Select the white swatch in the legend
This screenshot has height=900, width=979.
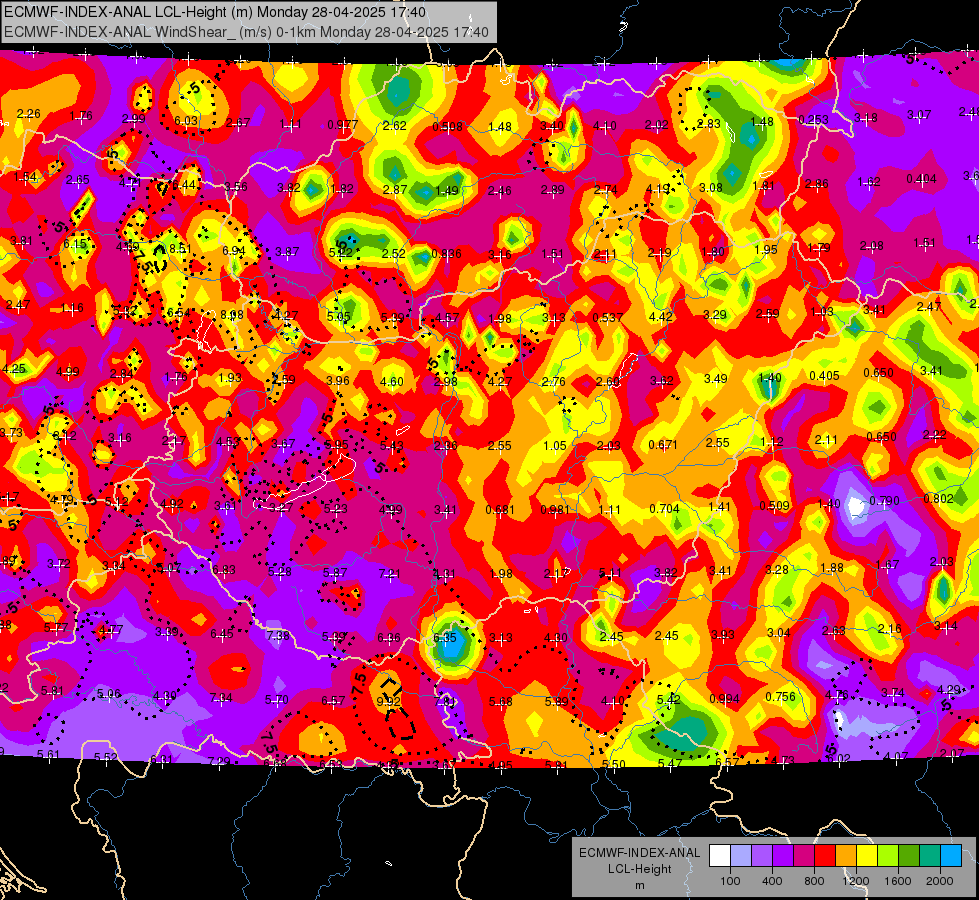click(x=720, y=856)
